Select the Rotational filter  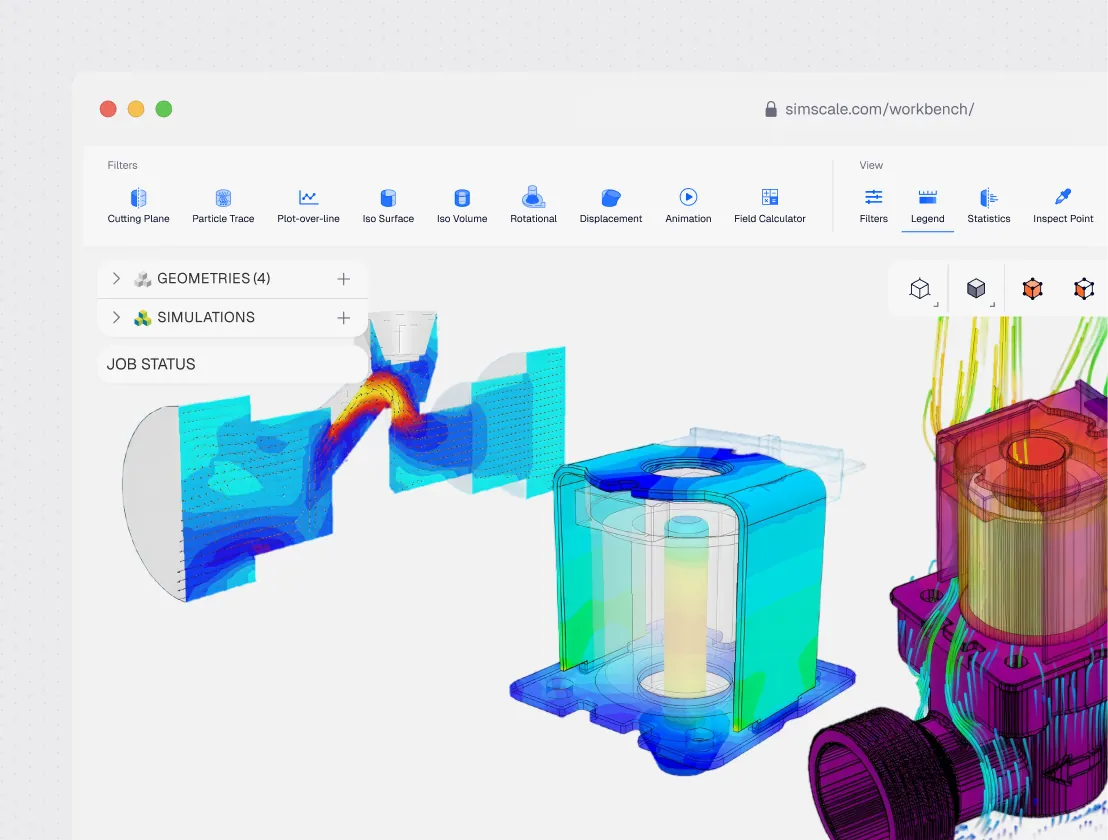534,206
